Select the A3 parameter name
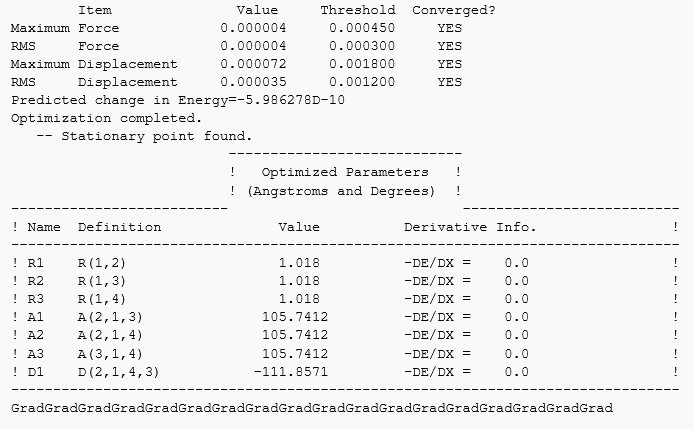694x429 pixels. click(x=36, y=353)
